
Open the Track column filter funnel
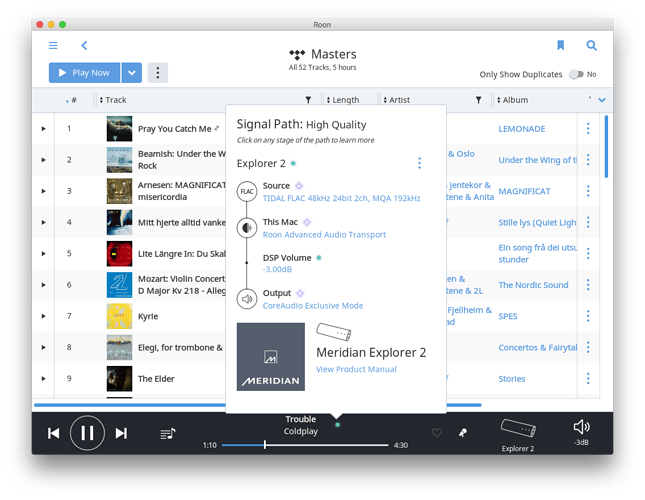tap(308, 100)
